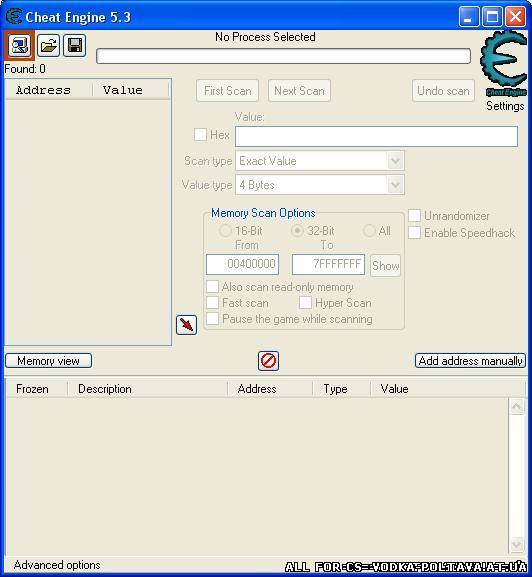Load a cheat table with the open folder icon

coord(48,46)
